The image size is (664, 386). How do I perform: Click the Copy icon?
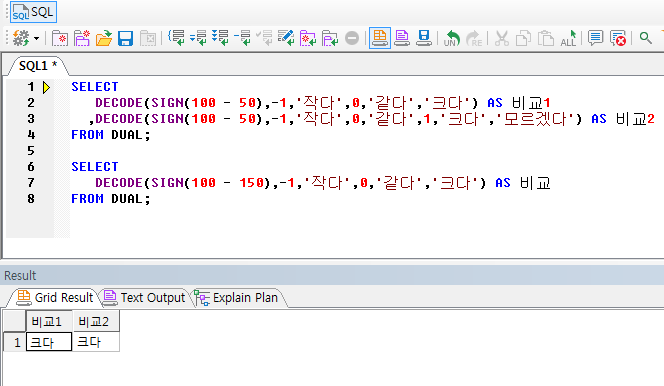tap(523, 38)
